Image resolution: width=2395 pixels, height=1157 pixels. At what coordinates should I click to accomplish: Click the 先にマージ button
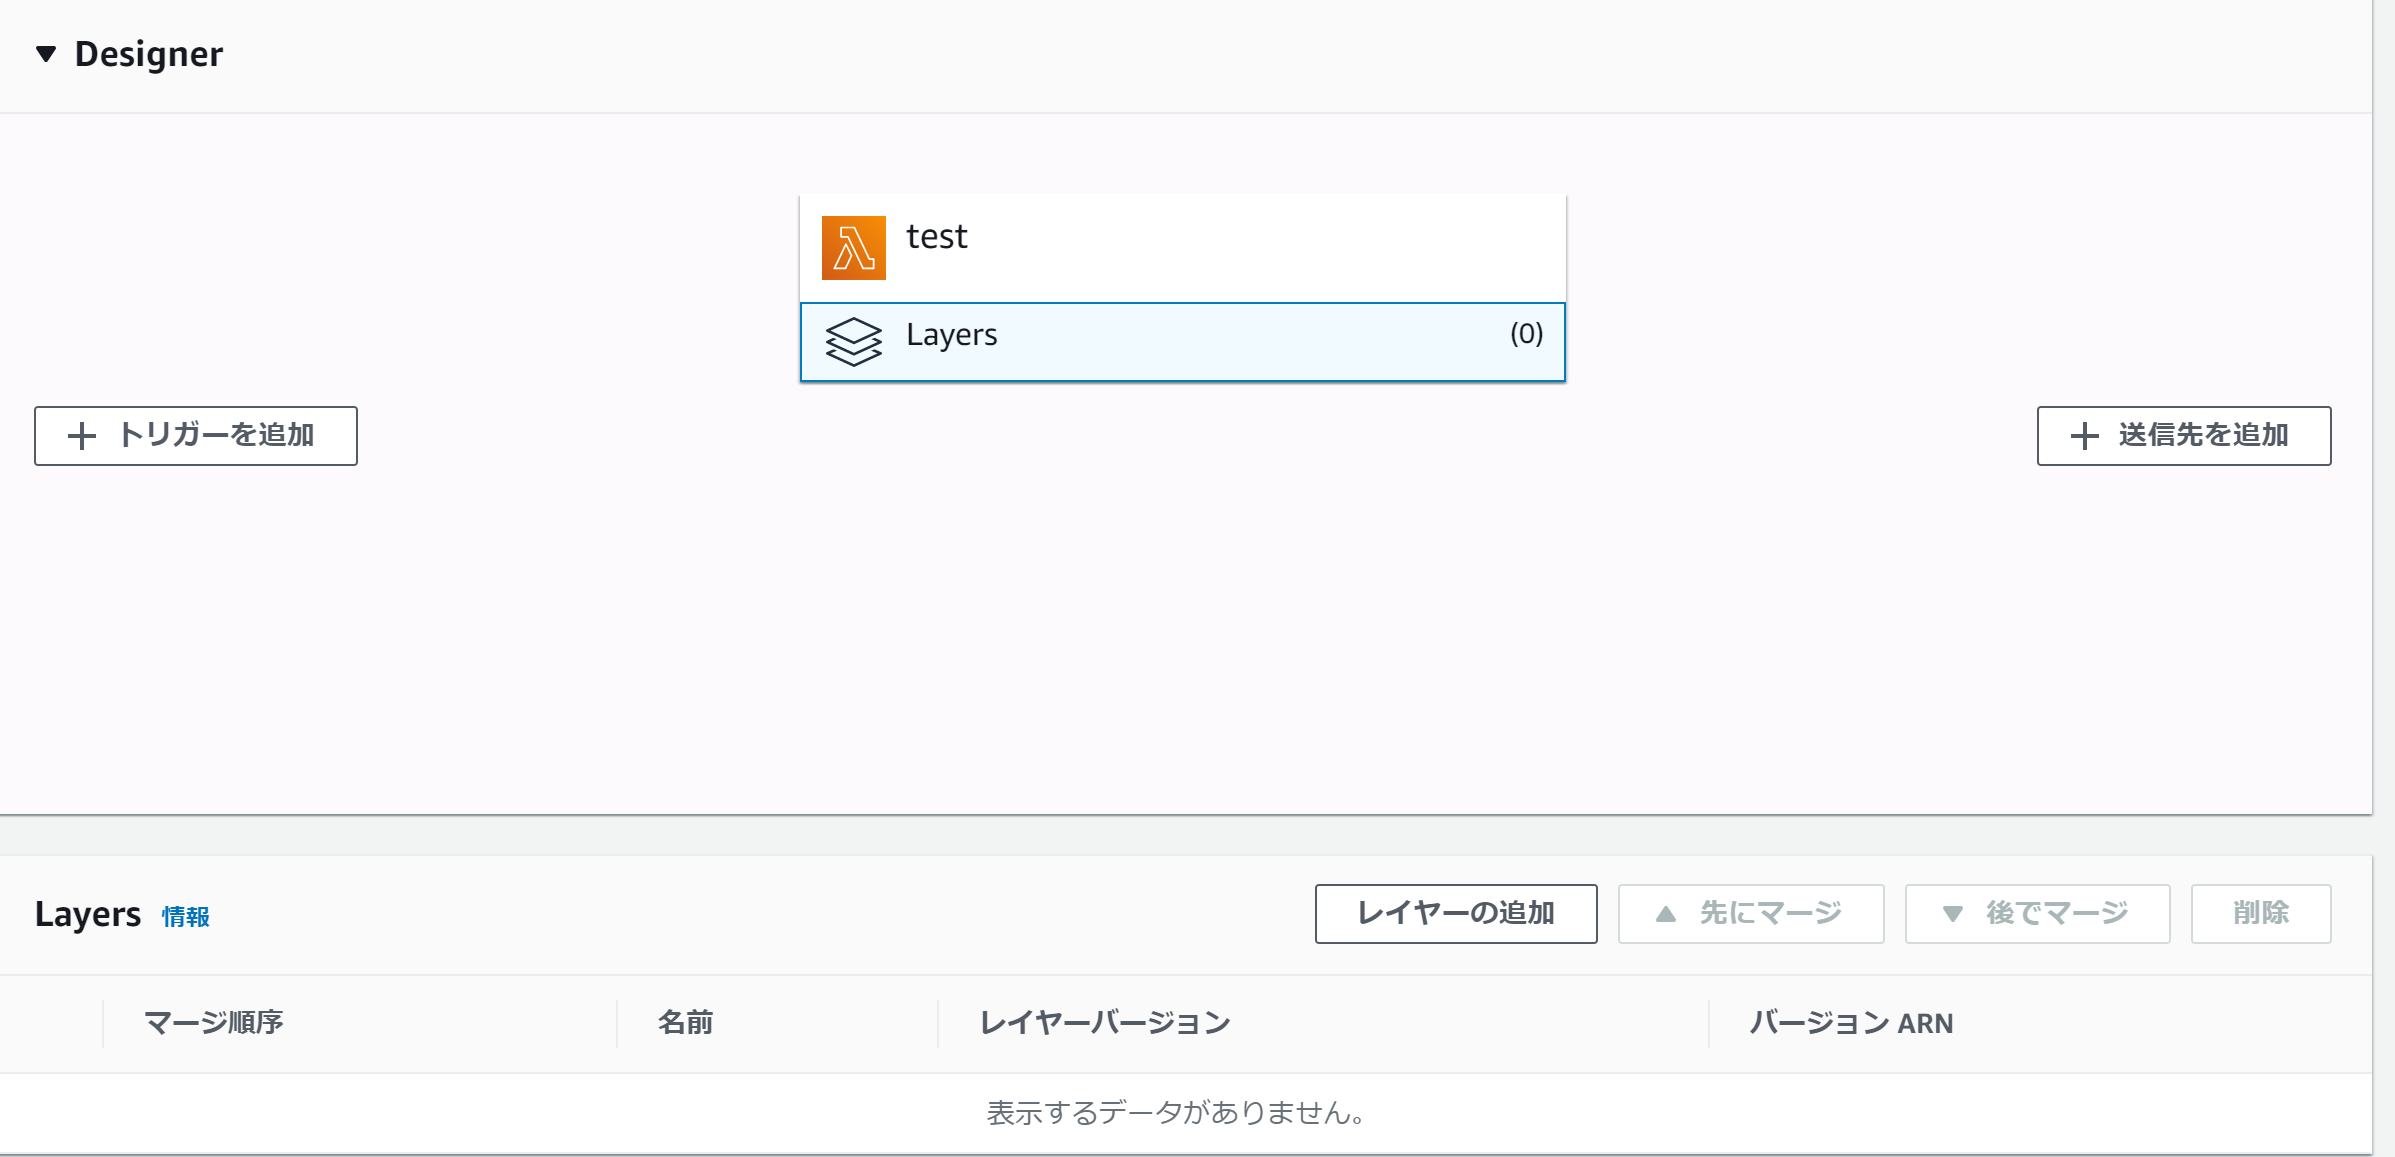tap(1751, 913)
